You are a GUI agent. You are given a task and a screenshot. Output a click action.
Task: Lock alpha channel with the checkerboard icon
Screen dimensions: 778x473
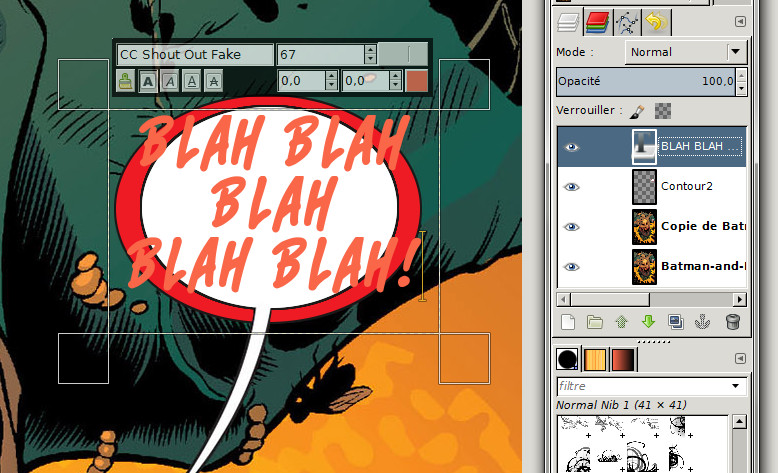[663, 111]
